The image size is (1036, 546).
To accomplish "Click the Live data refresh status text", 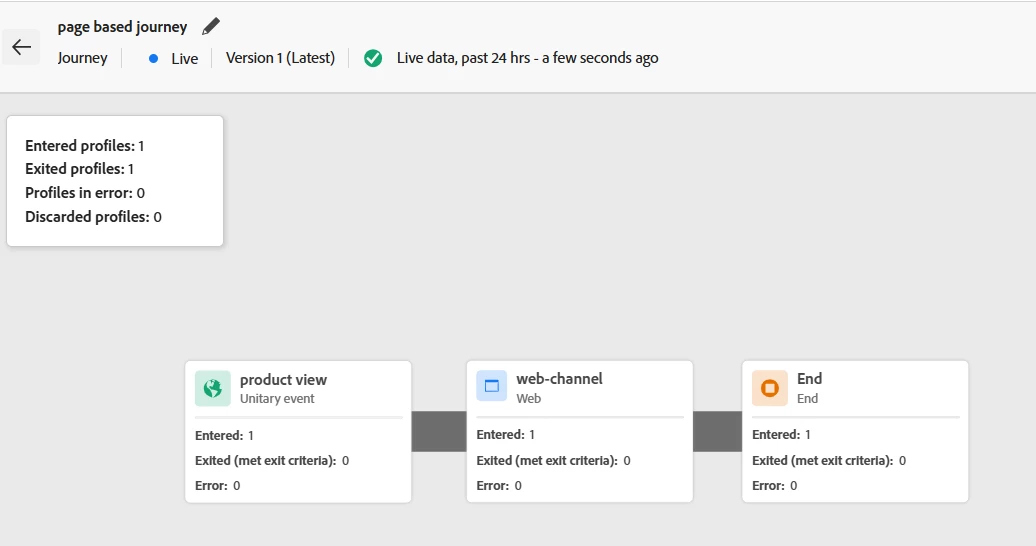I will (527, 58).
